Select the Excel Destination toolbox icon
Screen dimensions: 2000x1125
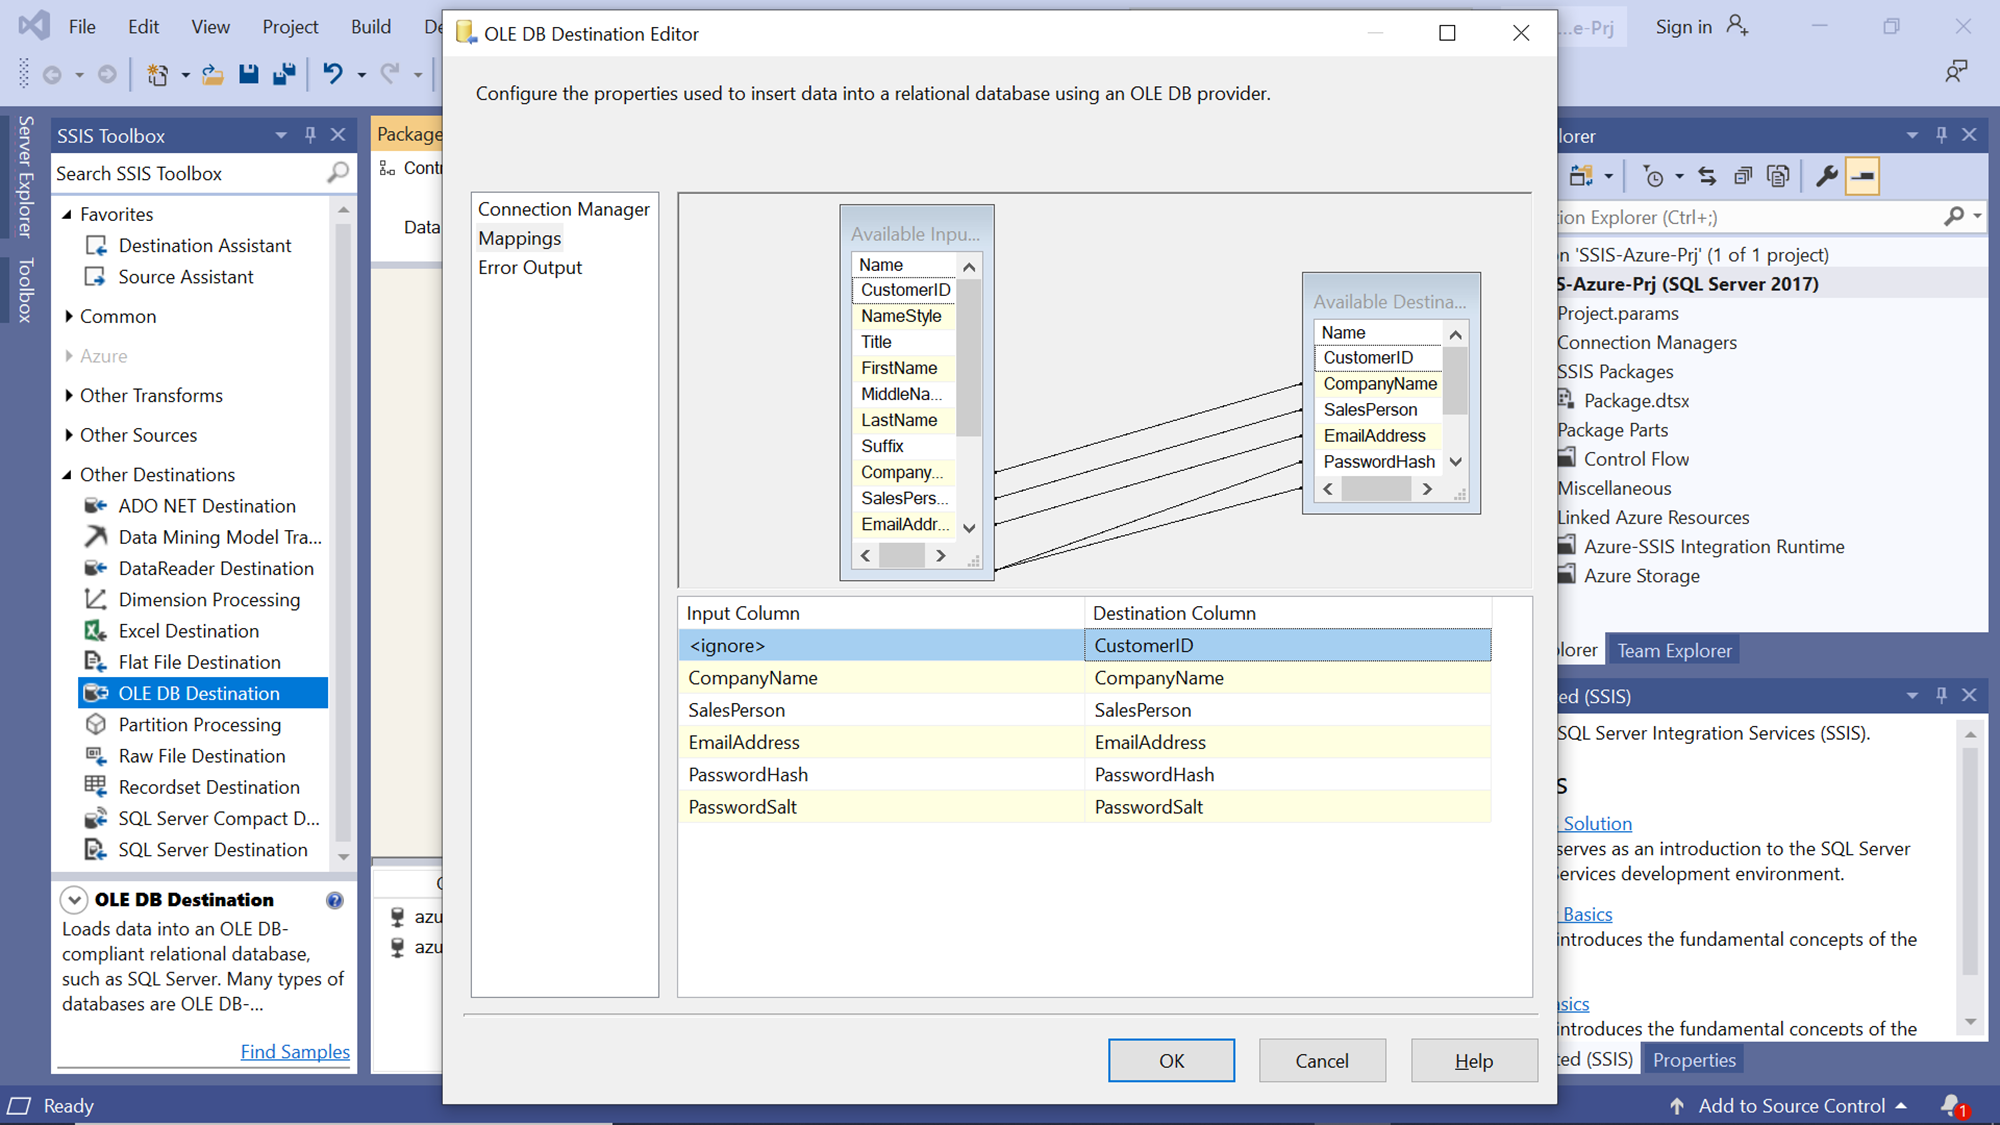click(x=96, y=631)
